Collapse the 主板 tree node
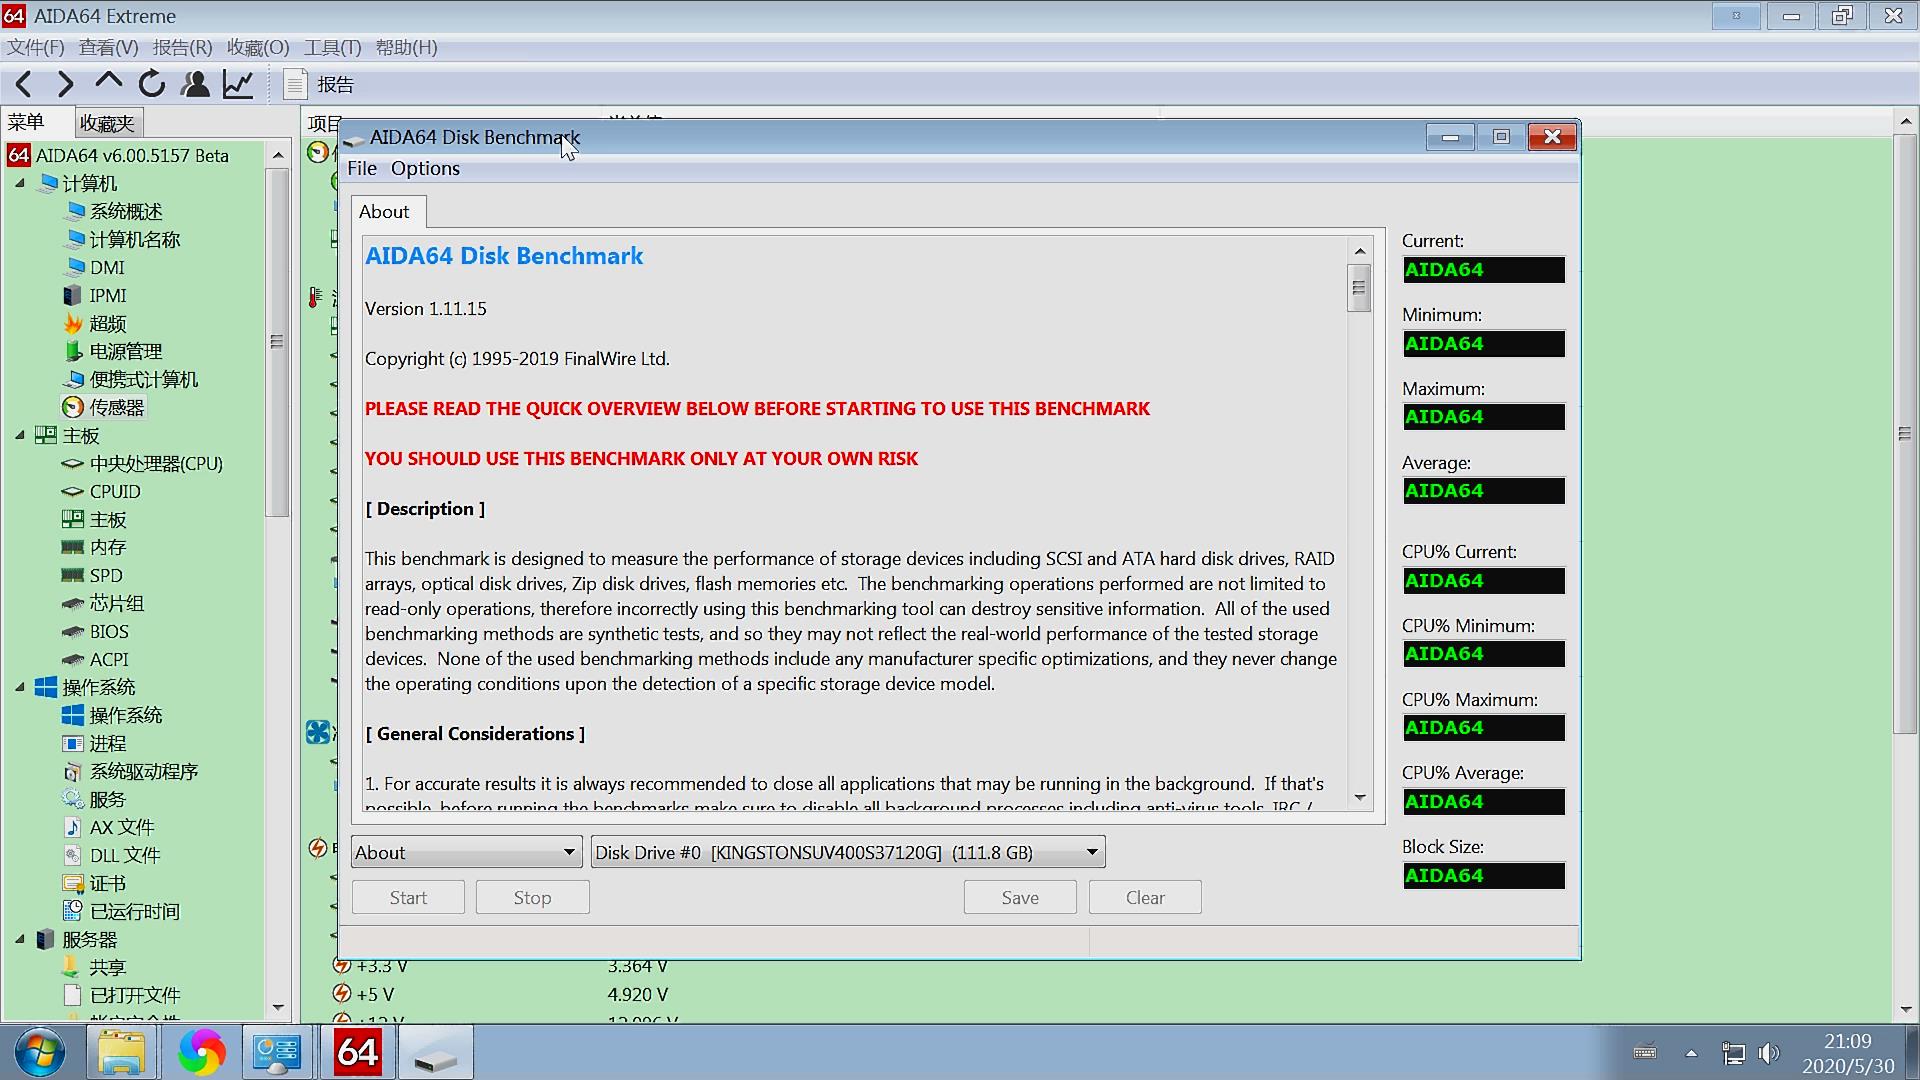 (20, 435)
